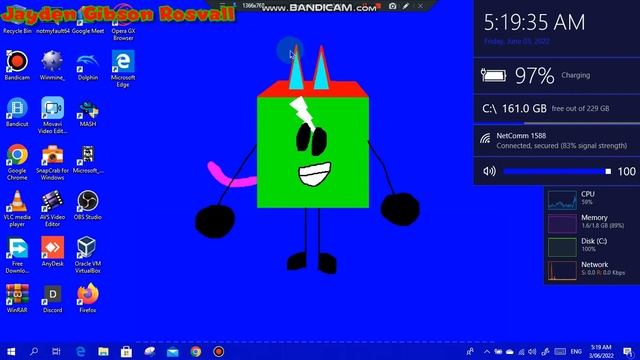The image size is (640, 360).
Task: Open the Winmine desktop icon
Action: (52, 65)
